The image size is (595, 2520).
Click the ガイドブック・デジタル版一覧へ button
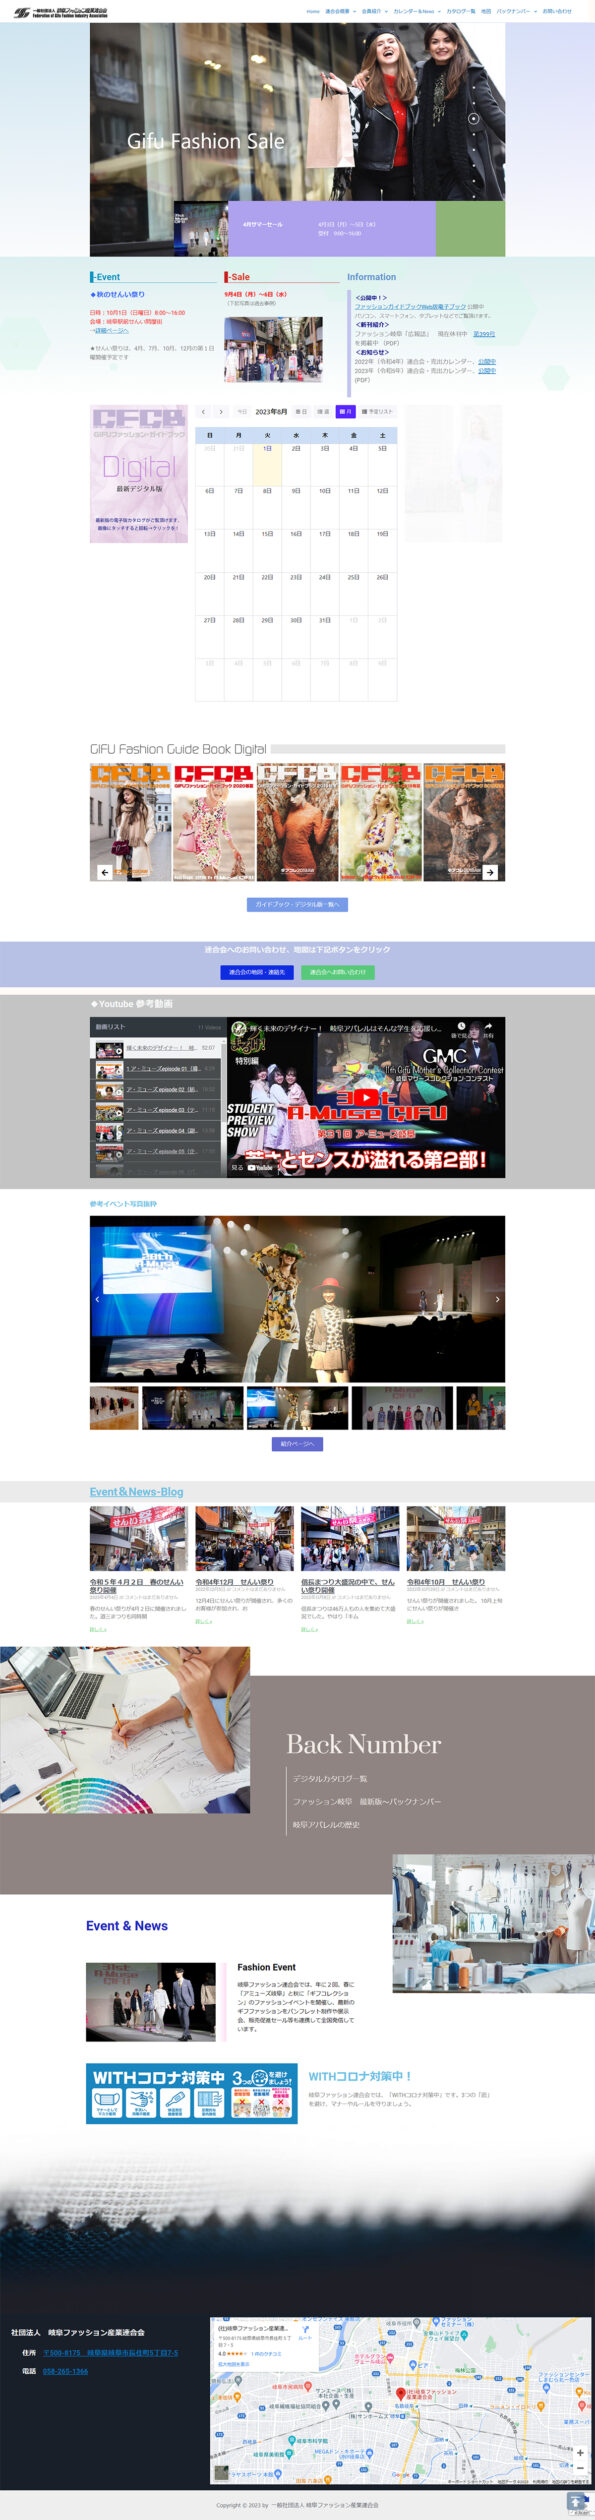pyautogui.click(x=297, y=904)
